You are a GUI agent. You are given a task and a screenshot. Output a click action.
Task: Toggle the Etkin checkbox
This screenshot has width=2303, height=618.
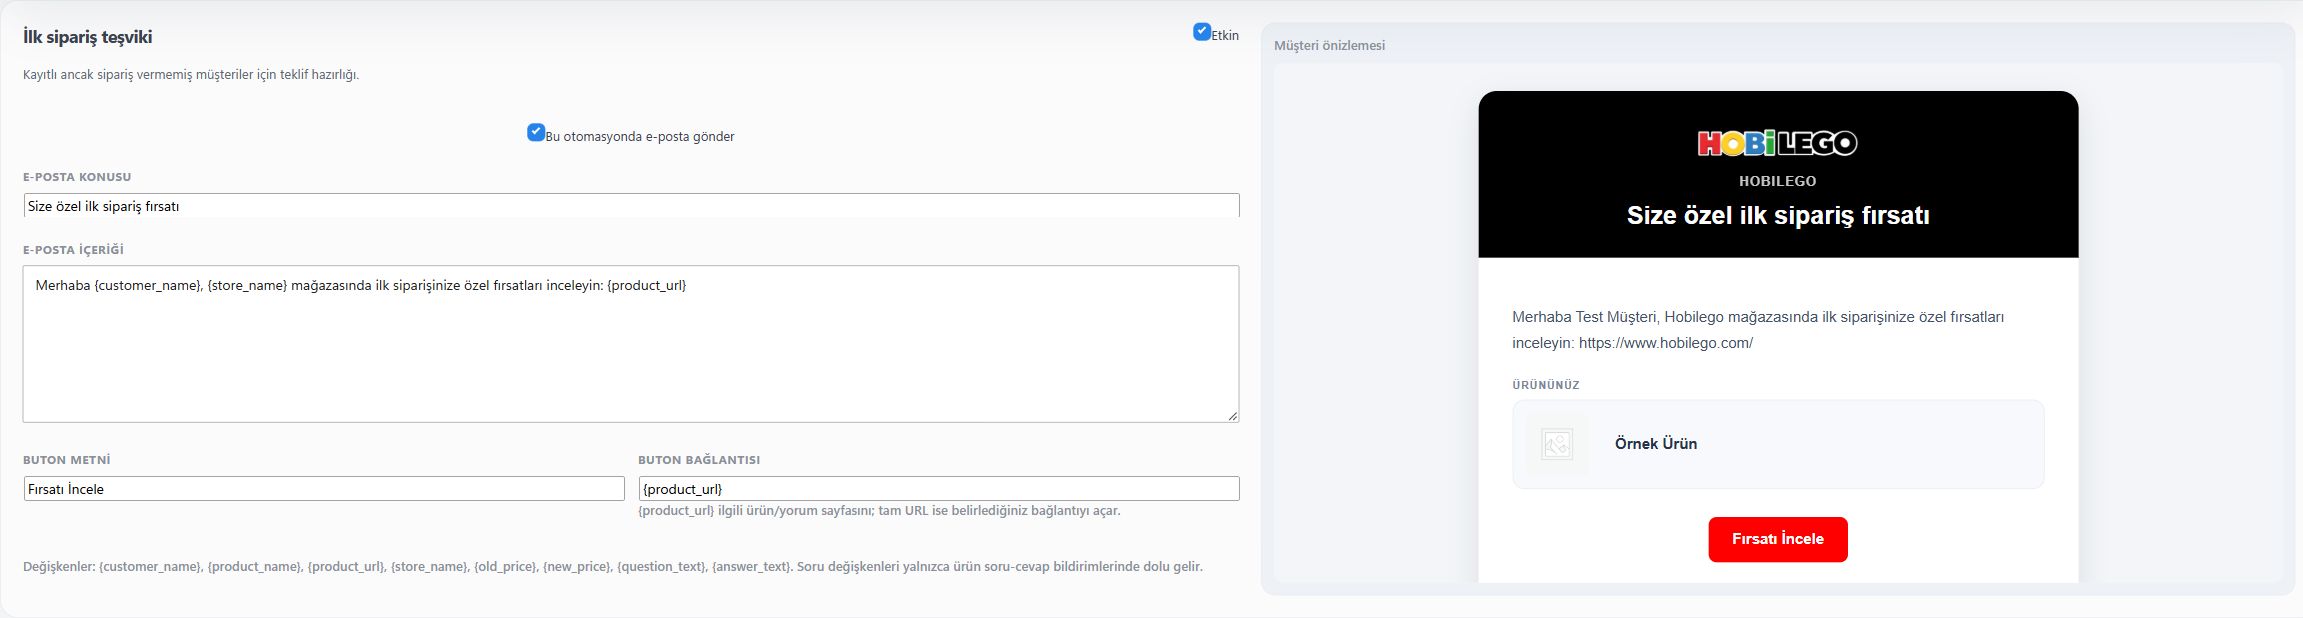1202,32
